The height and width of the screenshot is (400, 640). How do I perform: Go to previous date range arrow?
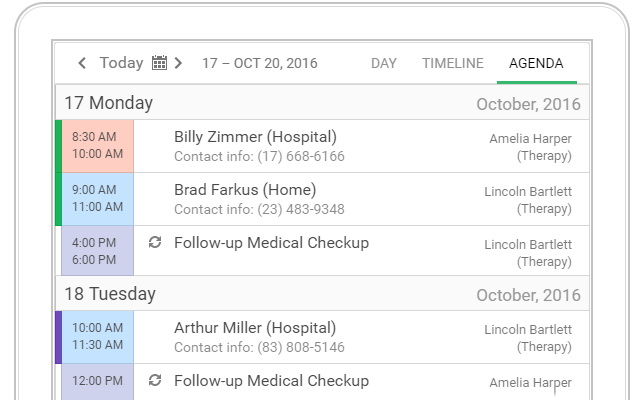(82, 63)
